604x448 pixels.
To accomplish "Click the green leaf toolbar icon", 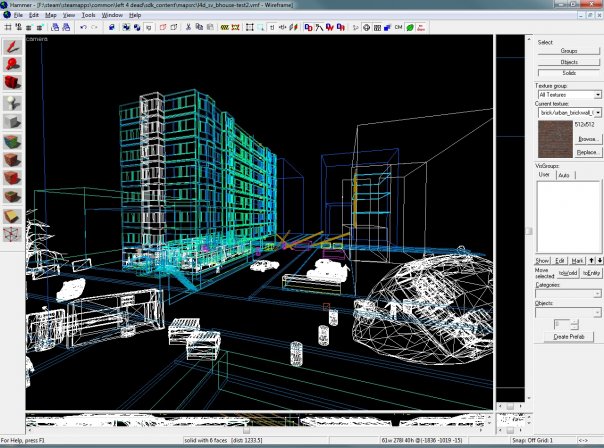I will (410, 27).
